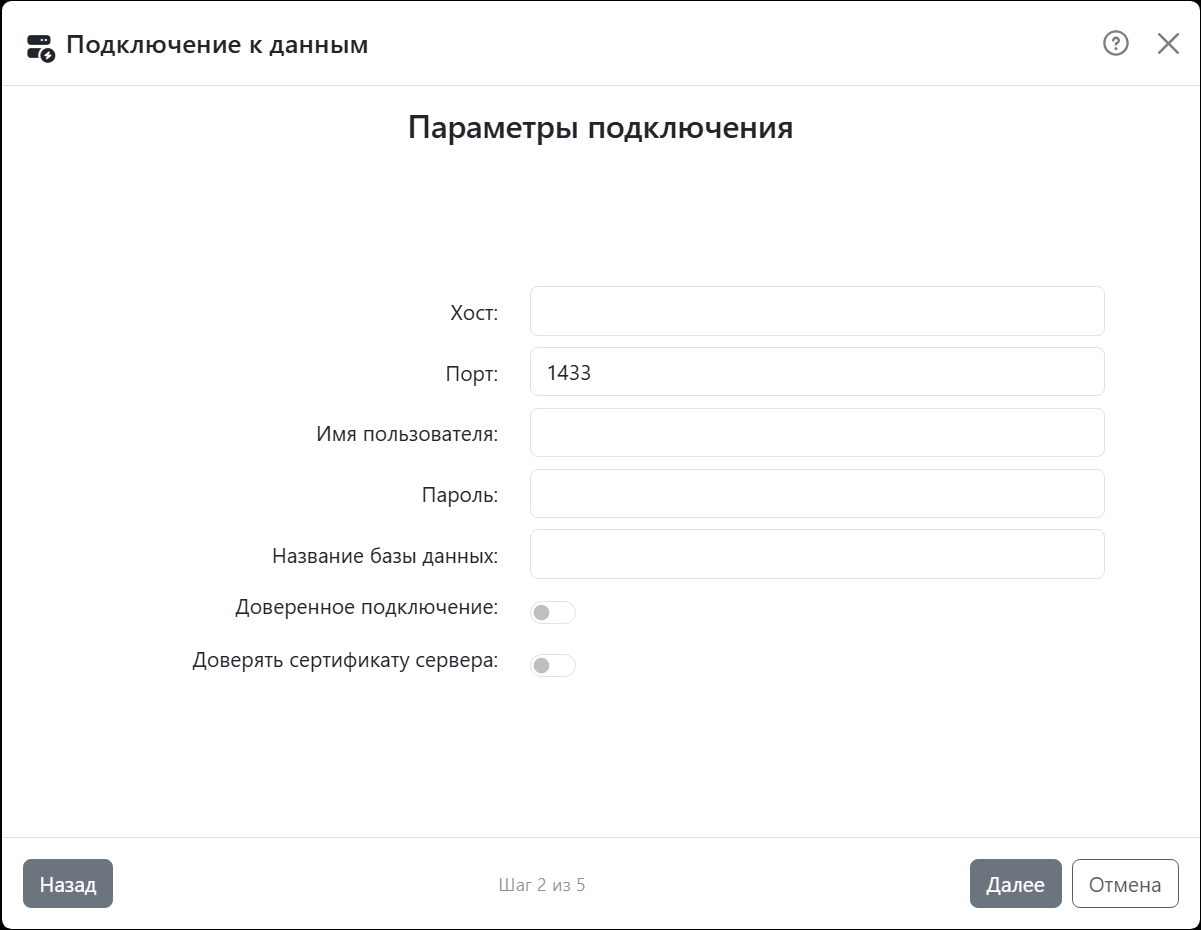Click the 'Подключение к данным' title text
Image resolution: width=1201 pixels, height=930 pixels.
[x=217, y=45]
